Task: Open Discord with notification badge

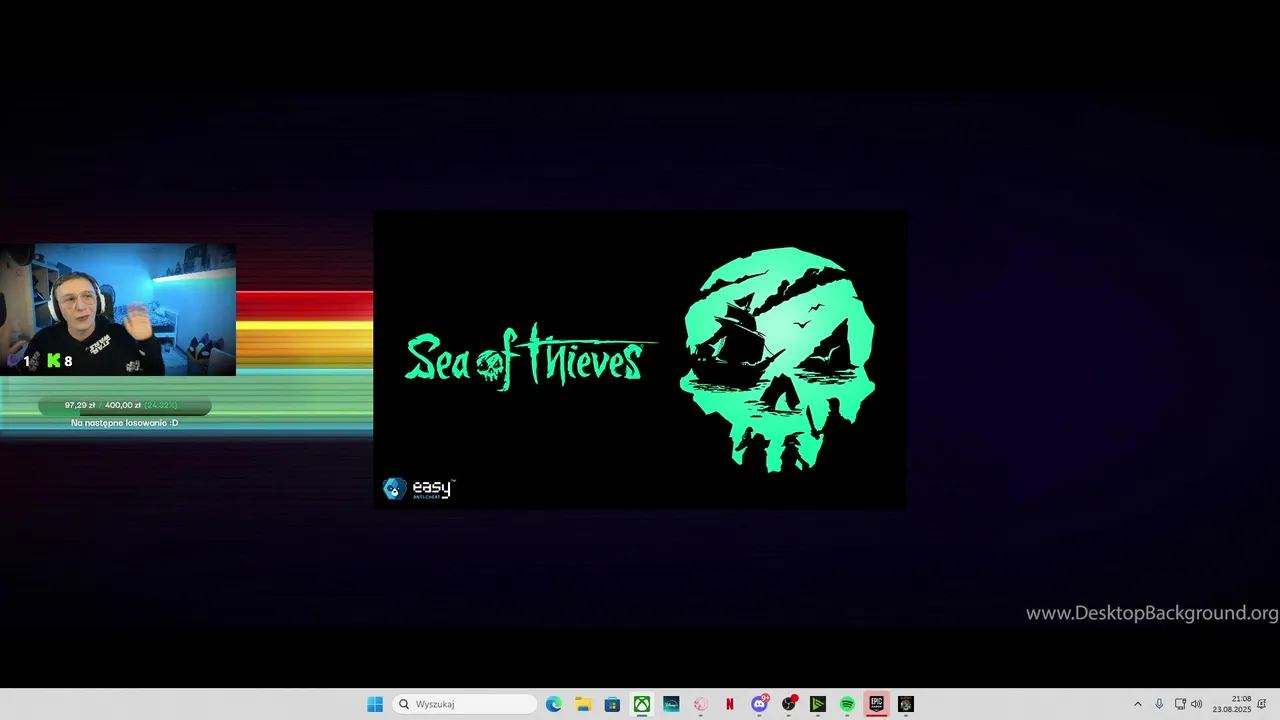Action: point(759,704)
